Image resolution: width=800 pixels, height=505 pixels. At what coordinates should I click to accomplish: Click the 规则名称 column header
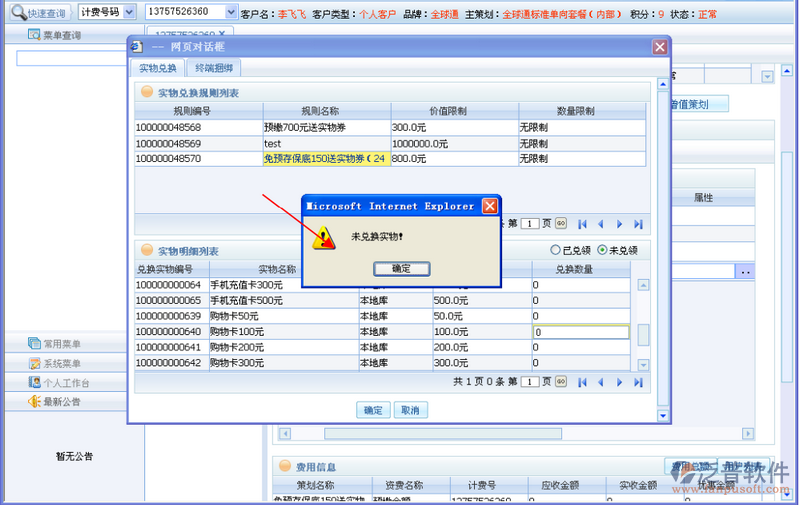pos(327,111)
